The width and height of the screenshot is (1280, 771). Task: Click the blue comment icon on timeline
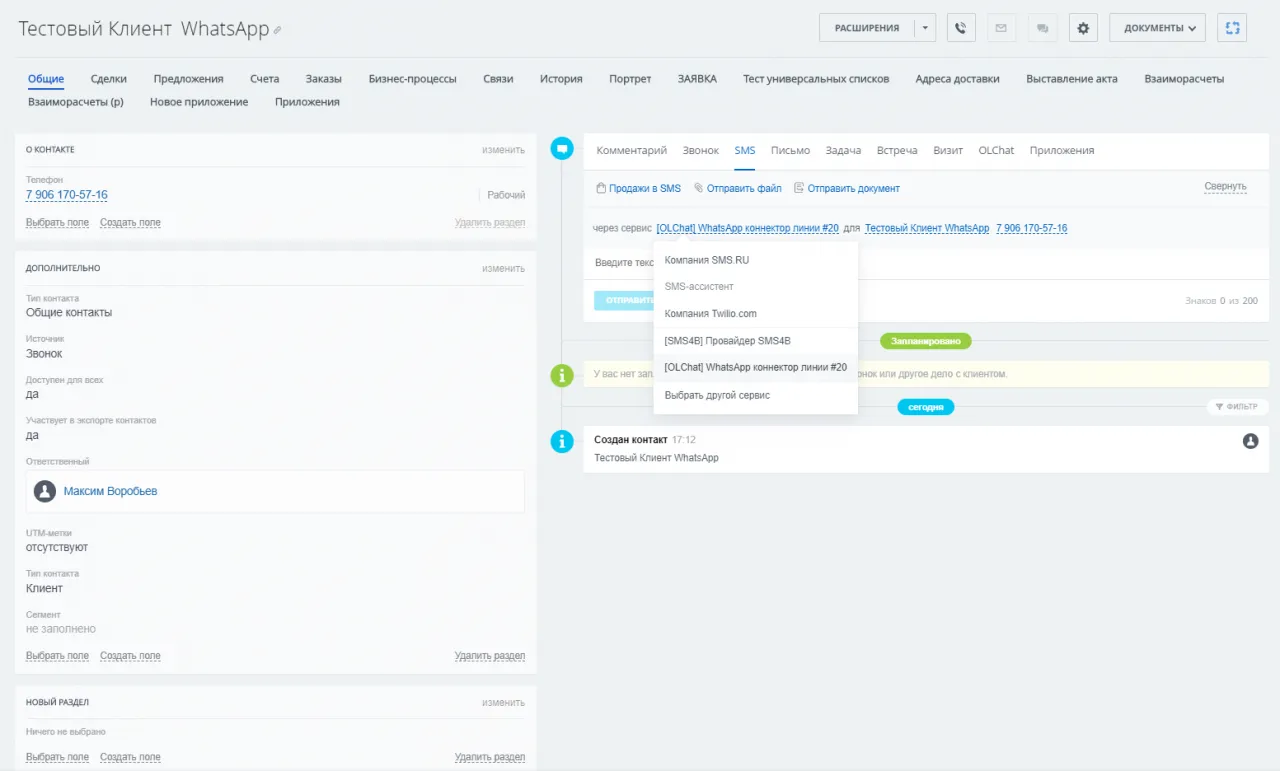point(562,149)
